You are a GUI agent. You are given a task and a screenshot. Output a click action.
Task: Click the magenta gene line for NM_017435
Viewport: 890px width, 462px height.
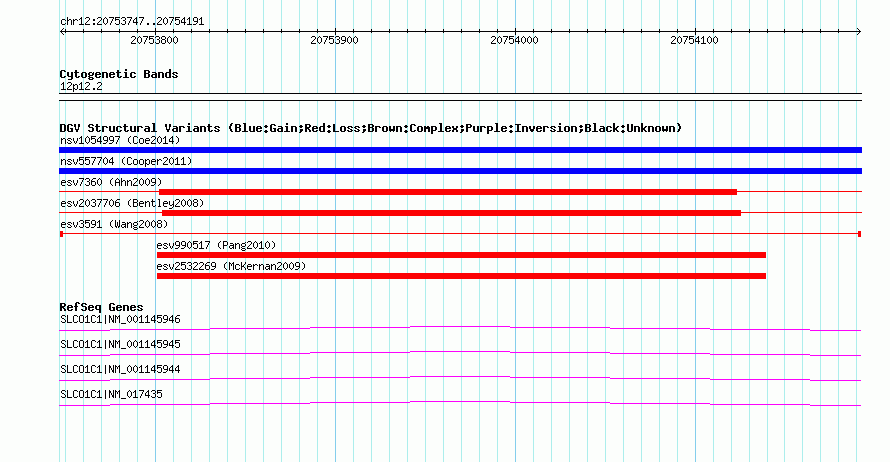[x=460, y=403]
